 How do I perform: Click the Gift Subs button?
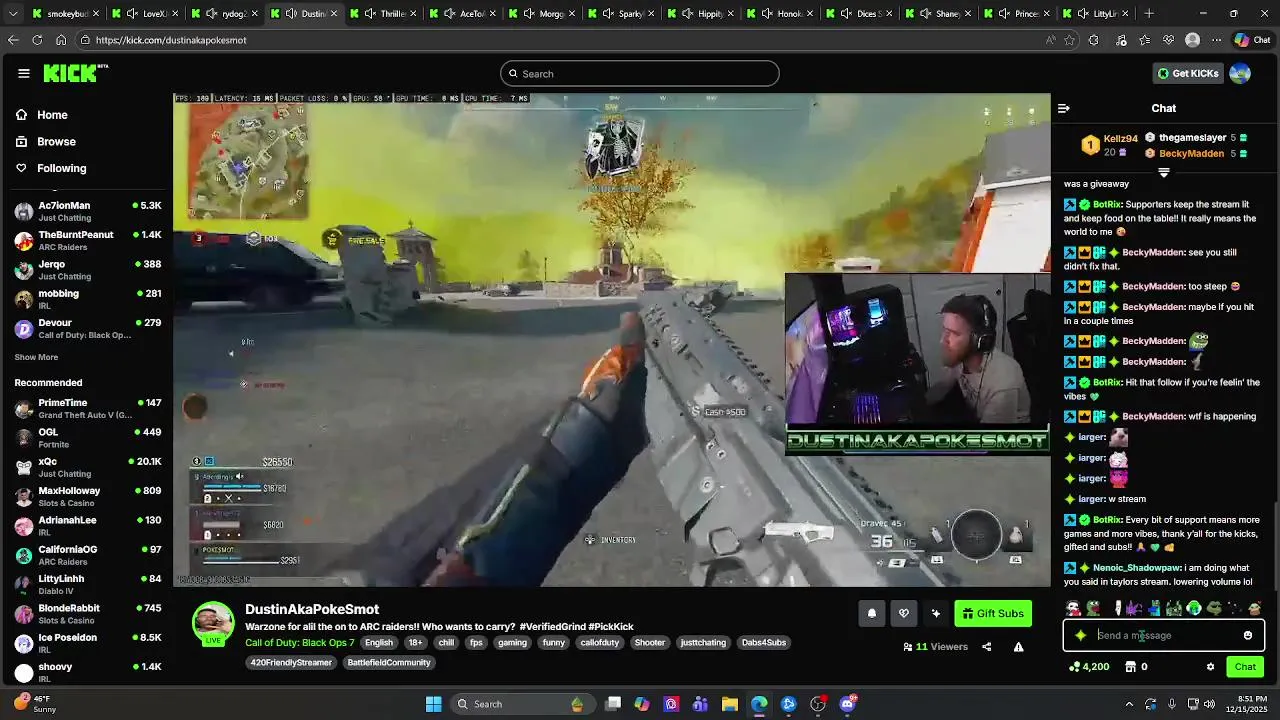(x=993, y=614)
